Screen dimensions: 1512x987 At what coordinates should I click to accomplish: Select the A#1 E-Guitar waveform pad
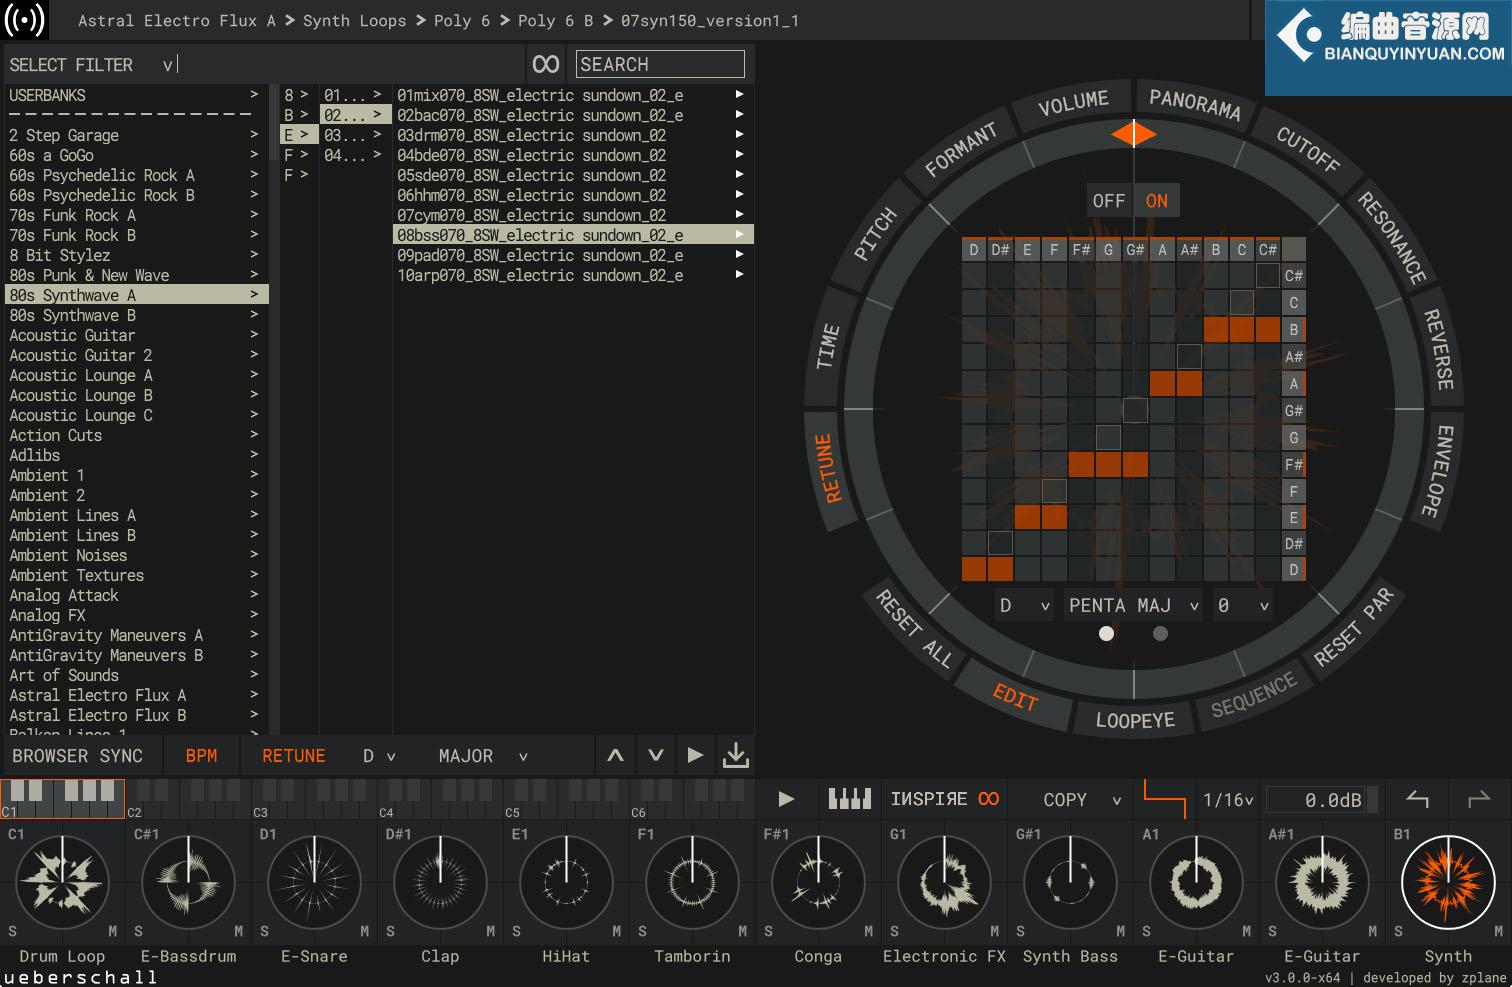(x=1322, y=883)
